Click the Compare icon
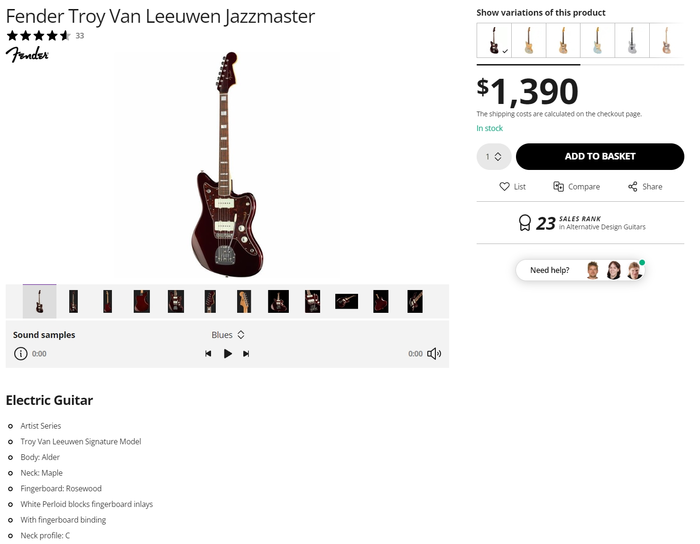 pyautogui.click(x=559, y=187)
